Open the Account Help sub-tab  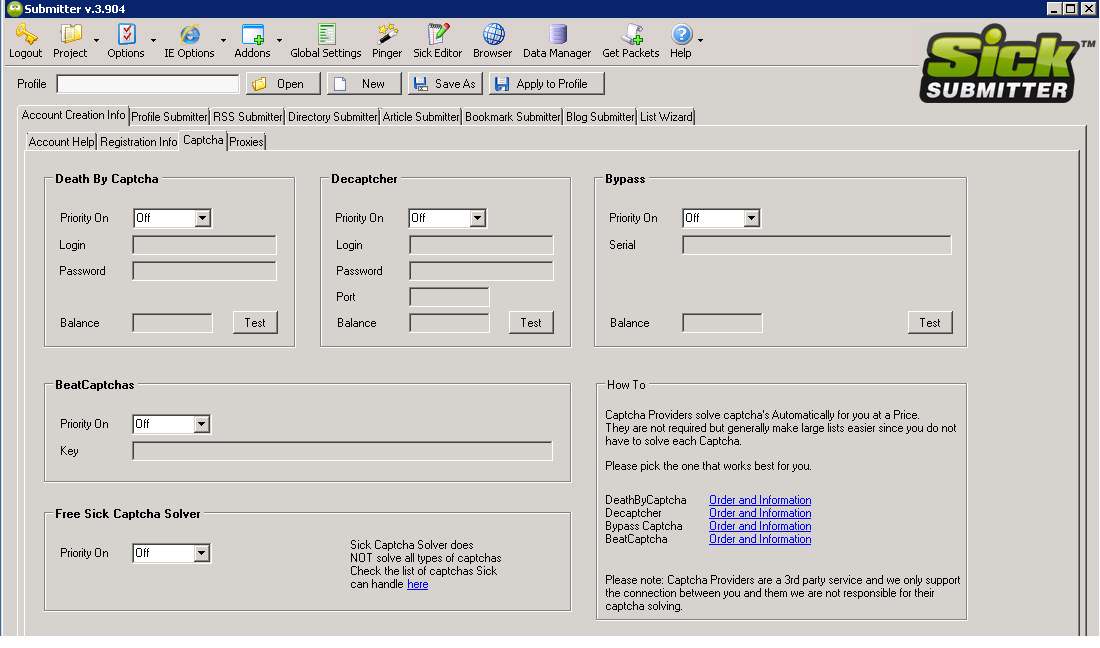61,142
